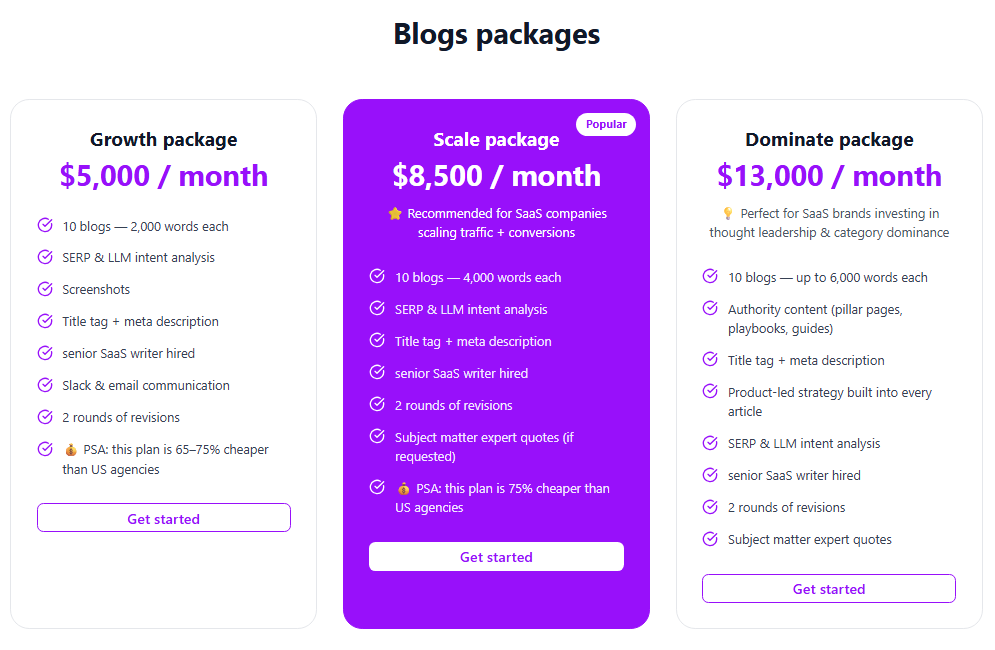Image resolution: width=995 pixels, height=650 pixels.
Task: Click checkmark next to Screenshots feature
Action: pyautogui.click(x=45, y=289)
